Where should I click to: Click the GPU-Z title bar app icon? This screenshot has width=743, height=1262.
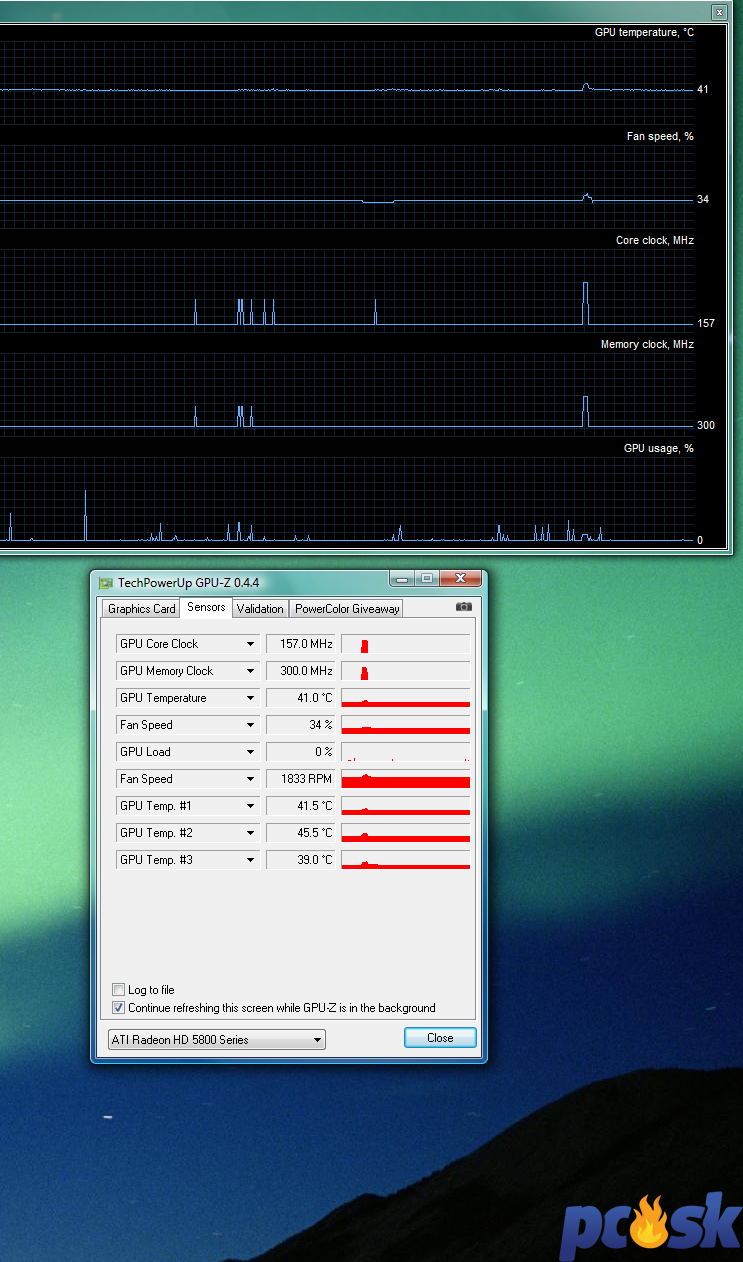click(x=106, y=582)
